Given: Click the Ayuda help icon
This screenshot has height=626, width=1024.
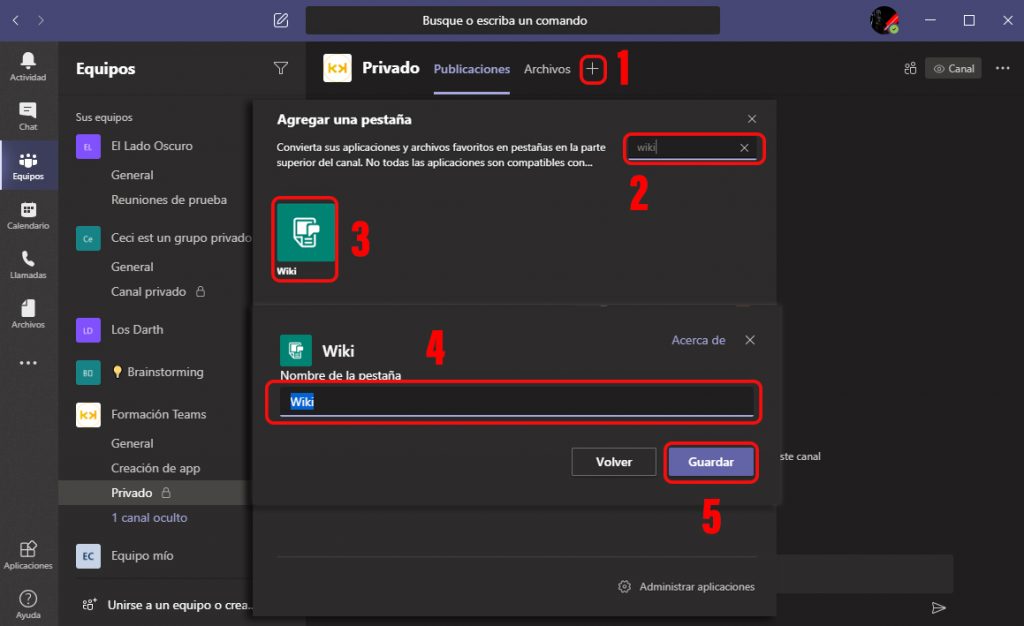Looking at the screenshot, I should (28, 604).
